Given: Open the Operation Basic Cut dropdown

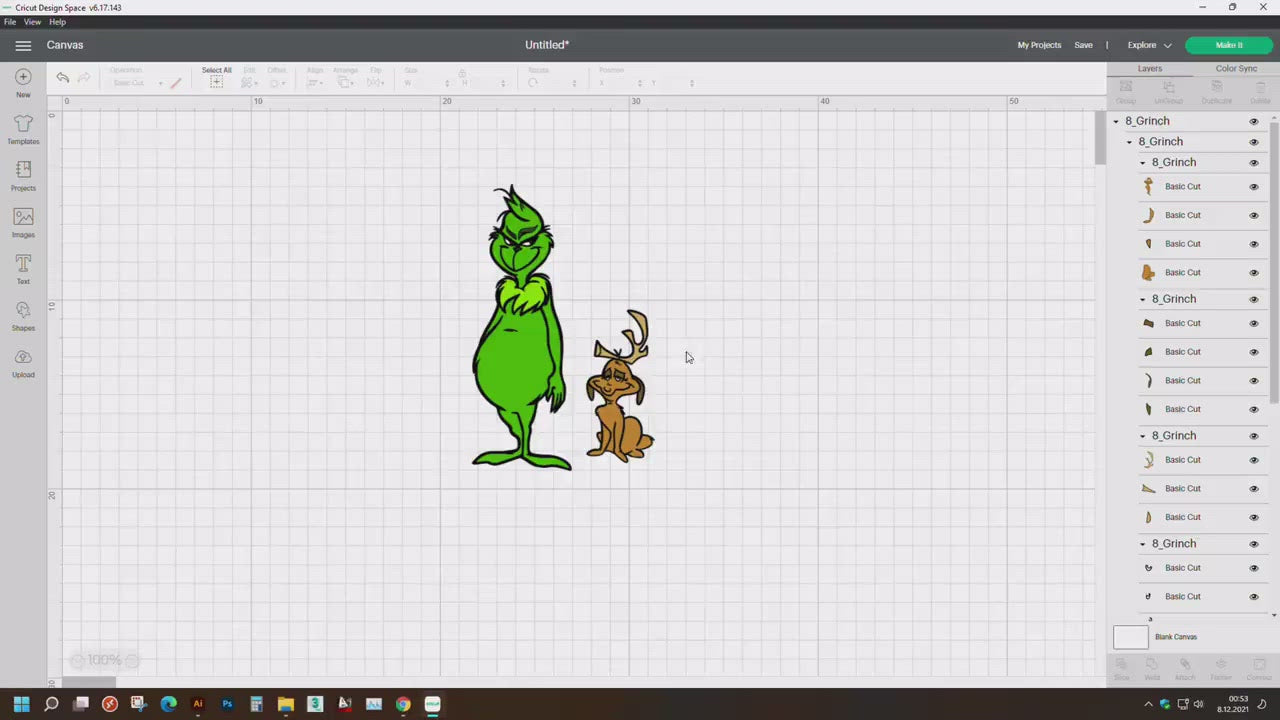Looking at the screenshot, I should [137, 83].
